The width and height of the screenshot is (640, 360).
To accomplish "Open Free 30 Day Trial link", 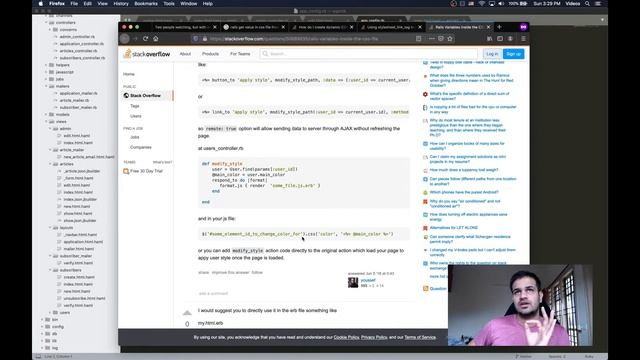I will pyautogui.click(x=146, y=171).
